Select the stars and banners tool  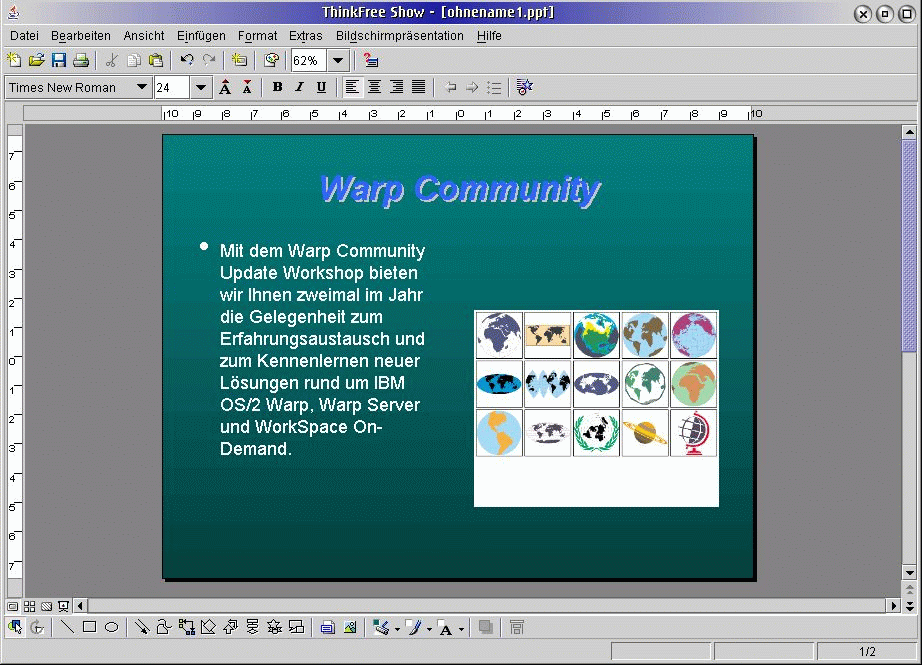click(275, 627)
